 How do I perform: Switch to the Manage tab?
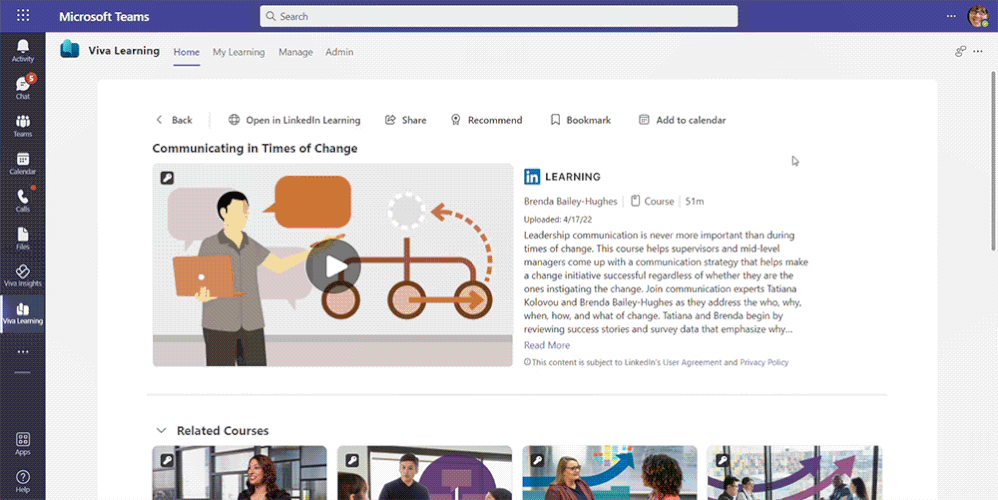click(295, 52)
